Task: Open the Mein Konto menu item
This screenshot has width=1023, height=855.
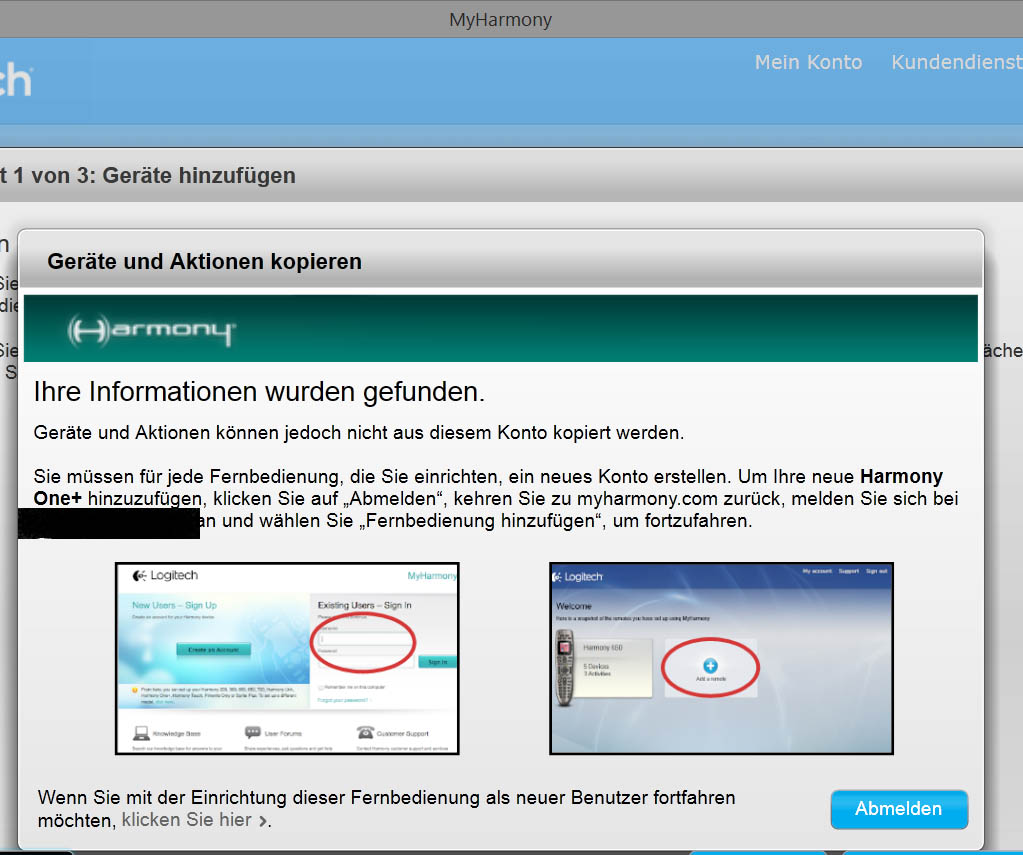Action: (808, 62)
